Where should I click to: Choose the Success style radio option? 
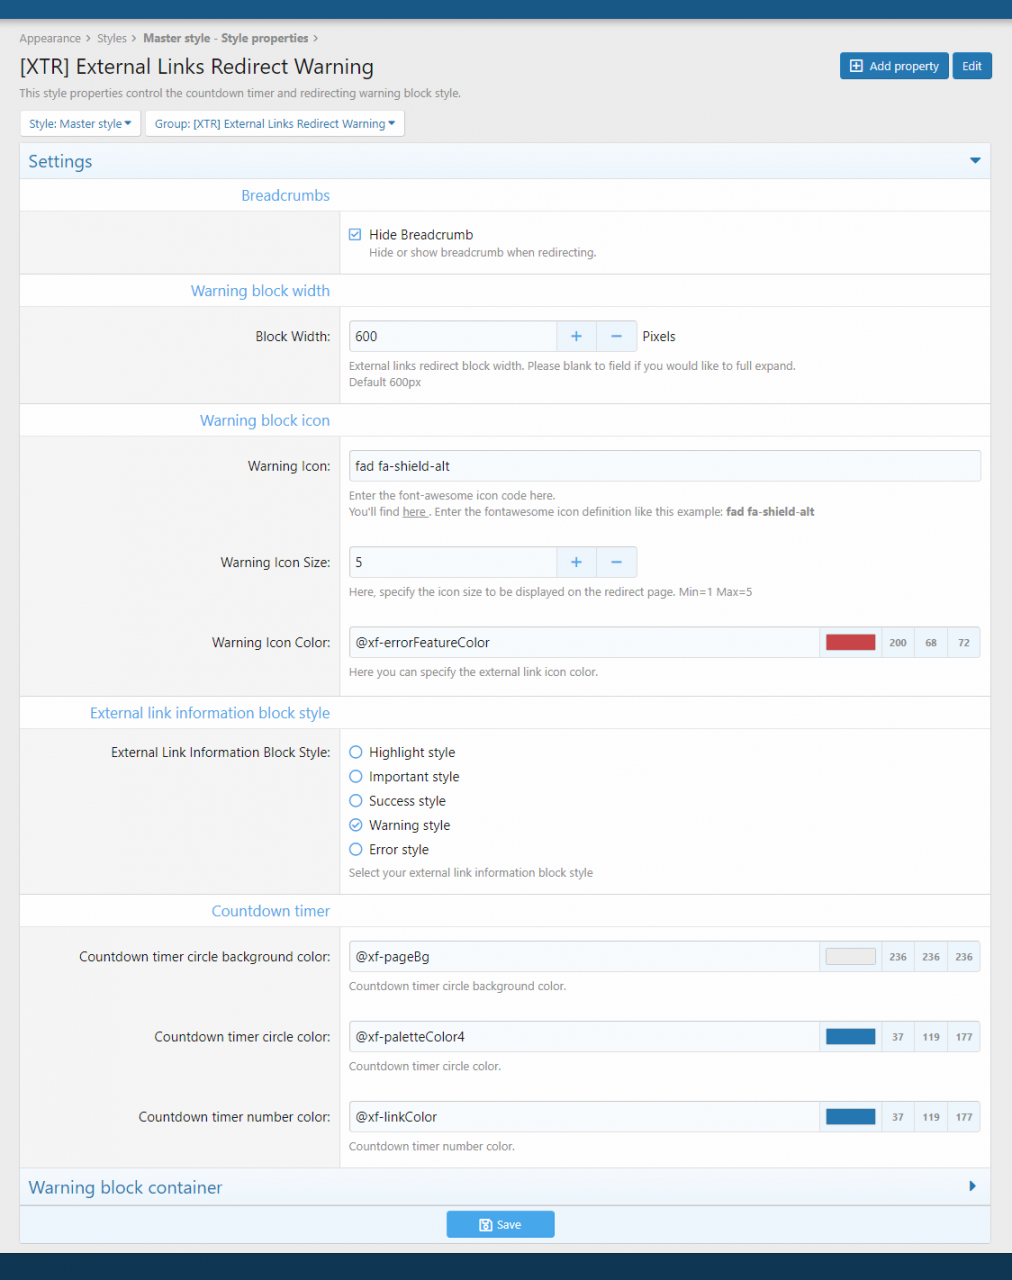356,801
